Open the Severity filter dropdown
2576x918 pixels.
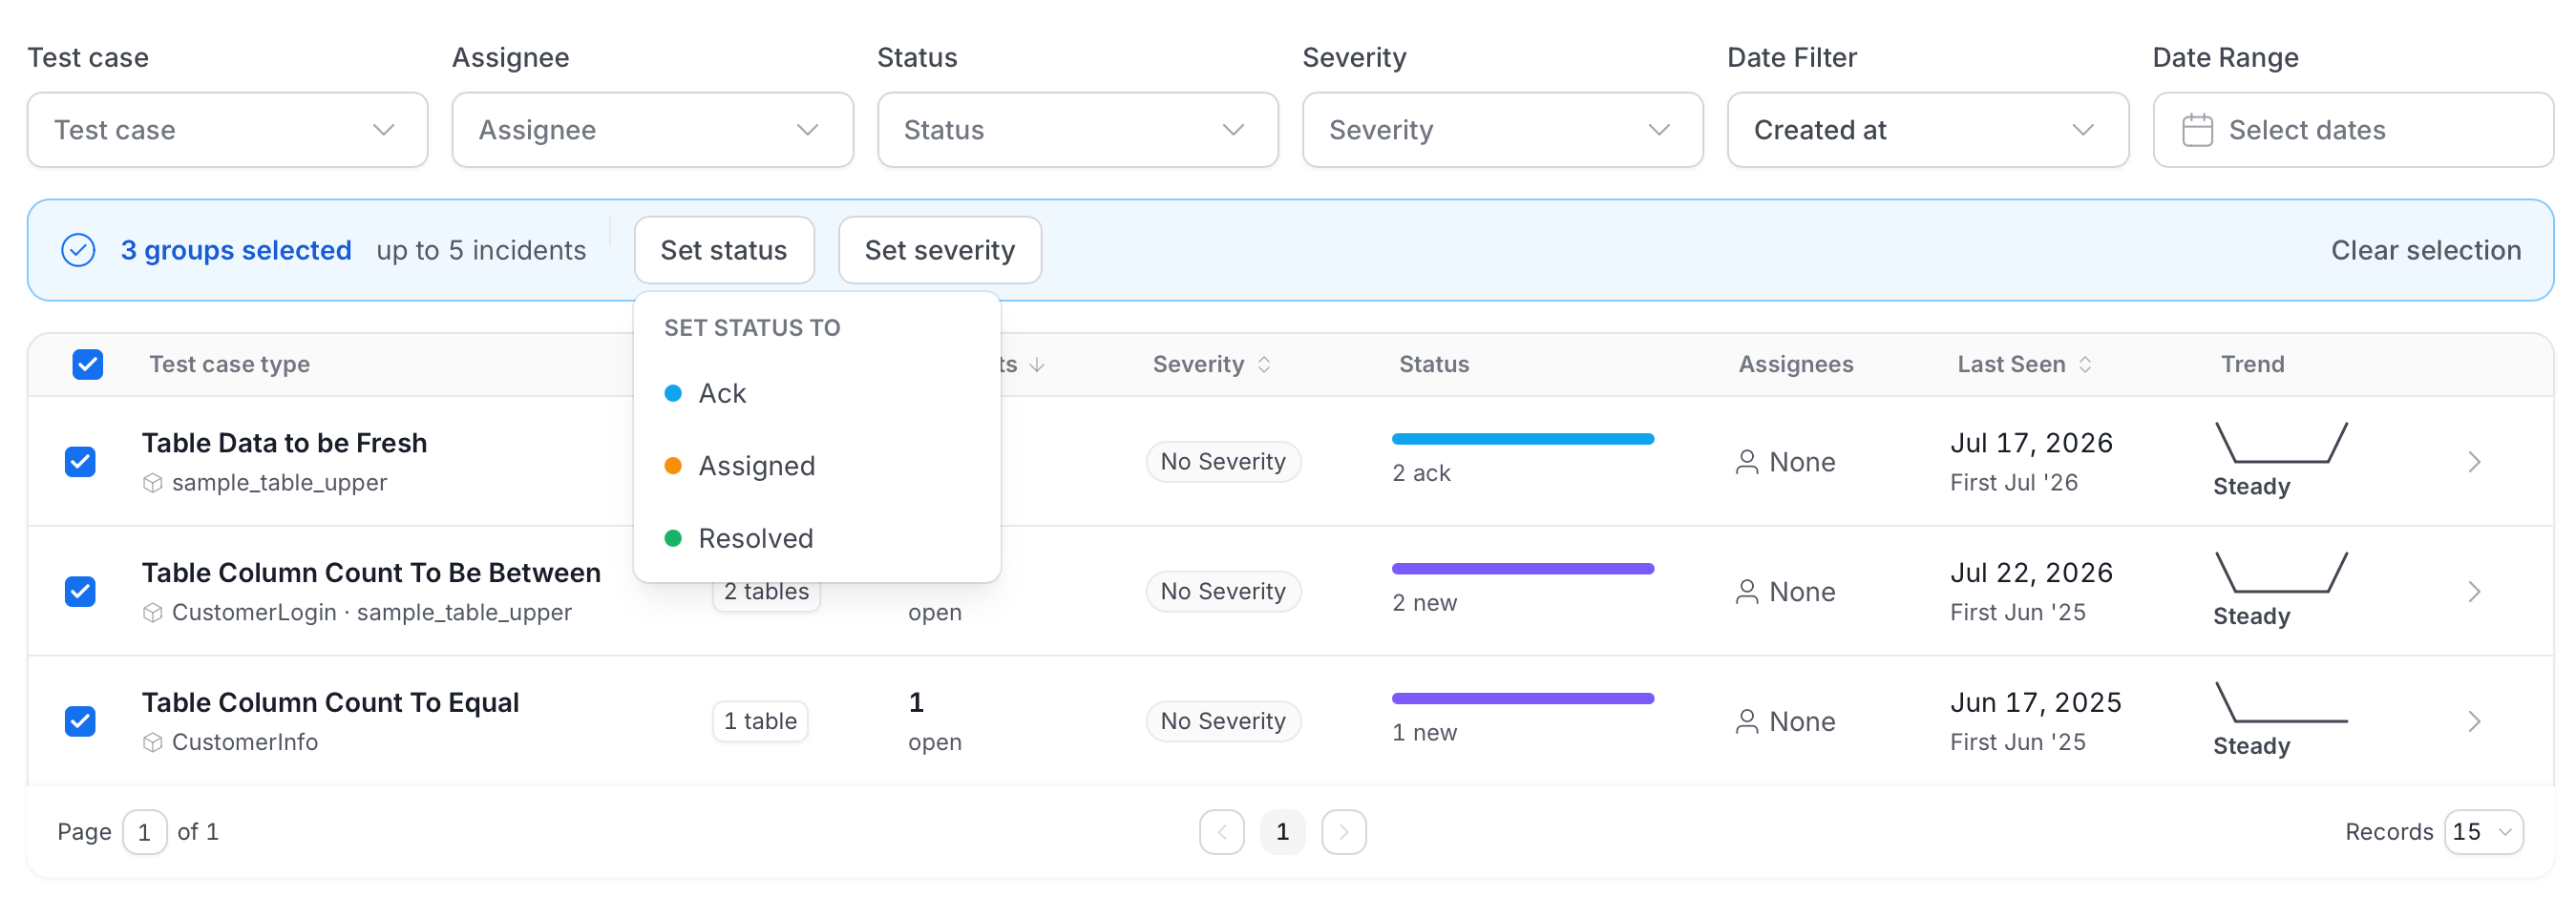pos(1502,130)
